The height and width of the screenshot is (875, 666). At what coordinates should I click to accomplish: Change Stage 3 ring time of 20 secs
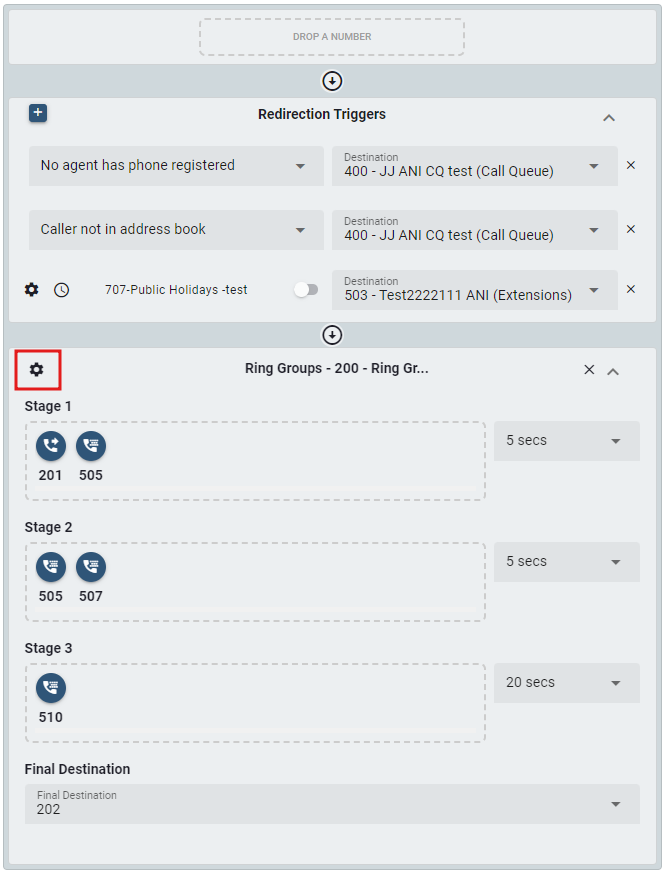[566, 683]
